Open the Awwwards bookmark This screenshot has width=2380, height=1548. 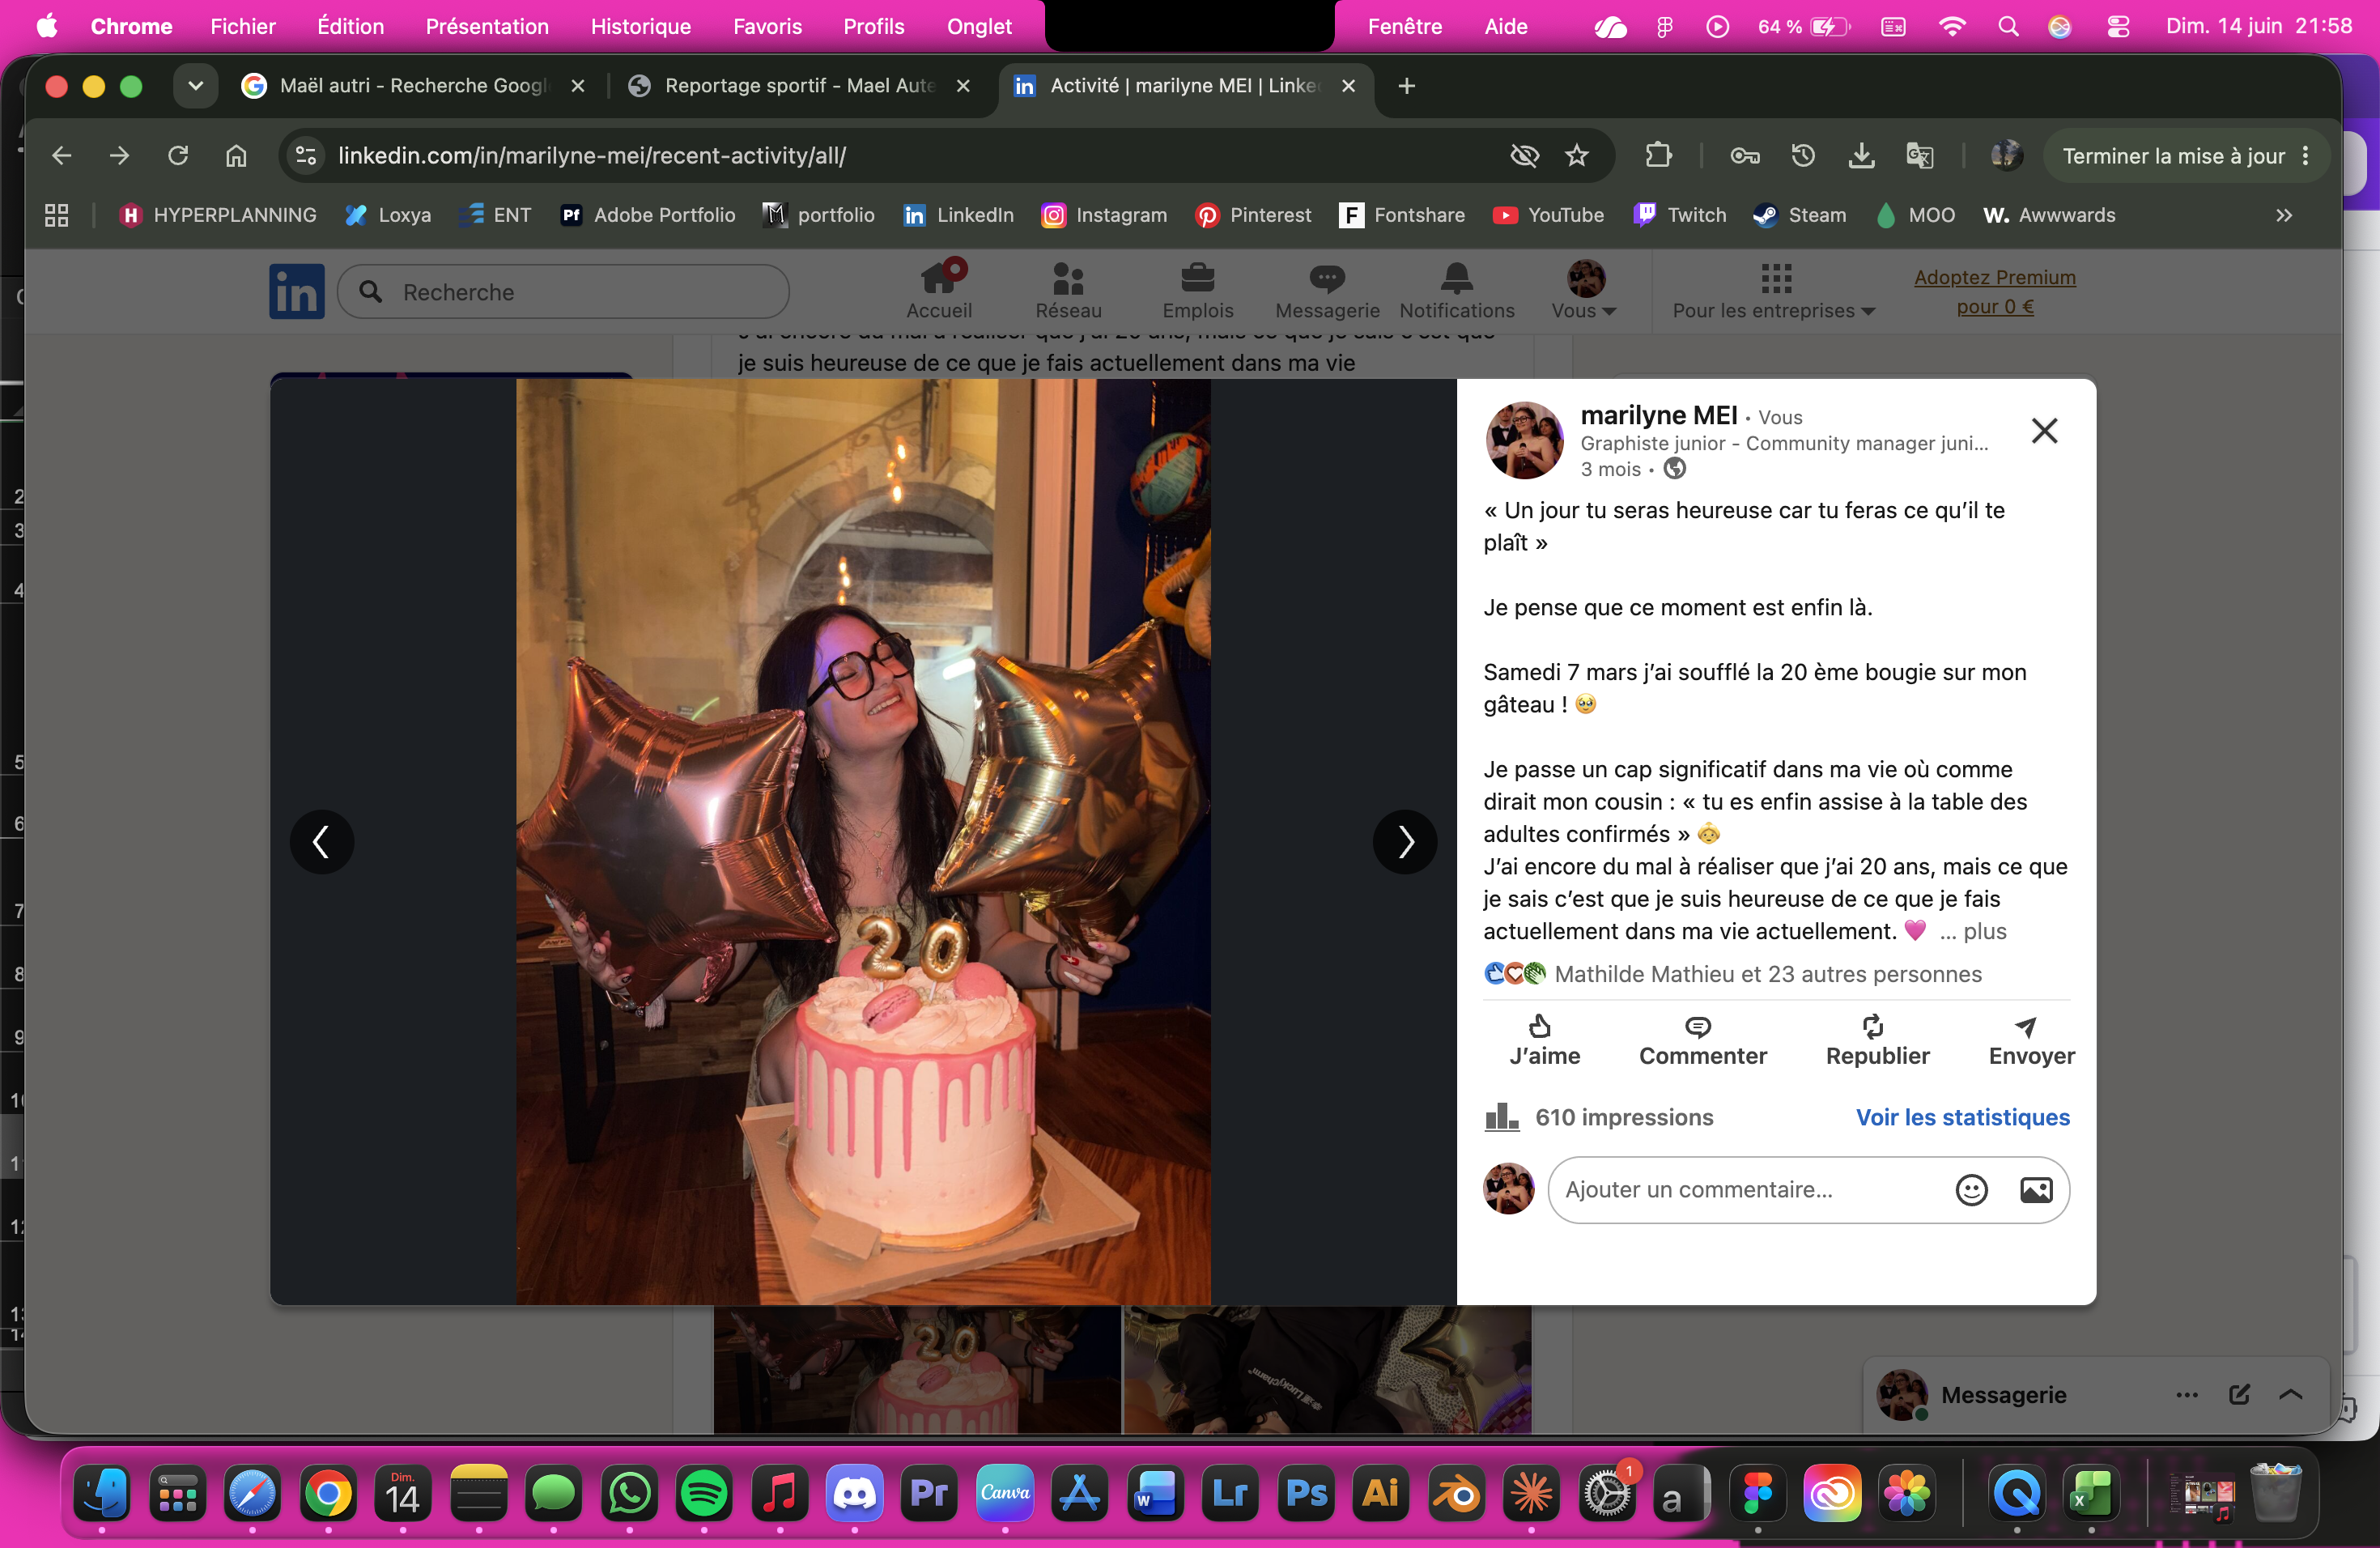pyautogui.click(x=2049, y=216)
